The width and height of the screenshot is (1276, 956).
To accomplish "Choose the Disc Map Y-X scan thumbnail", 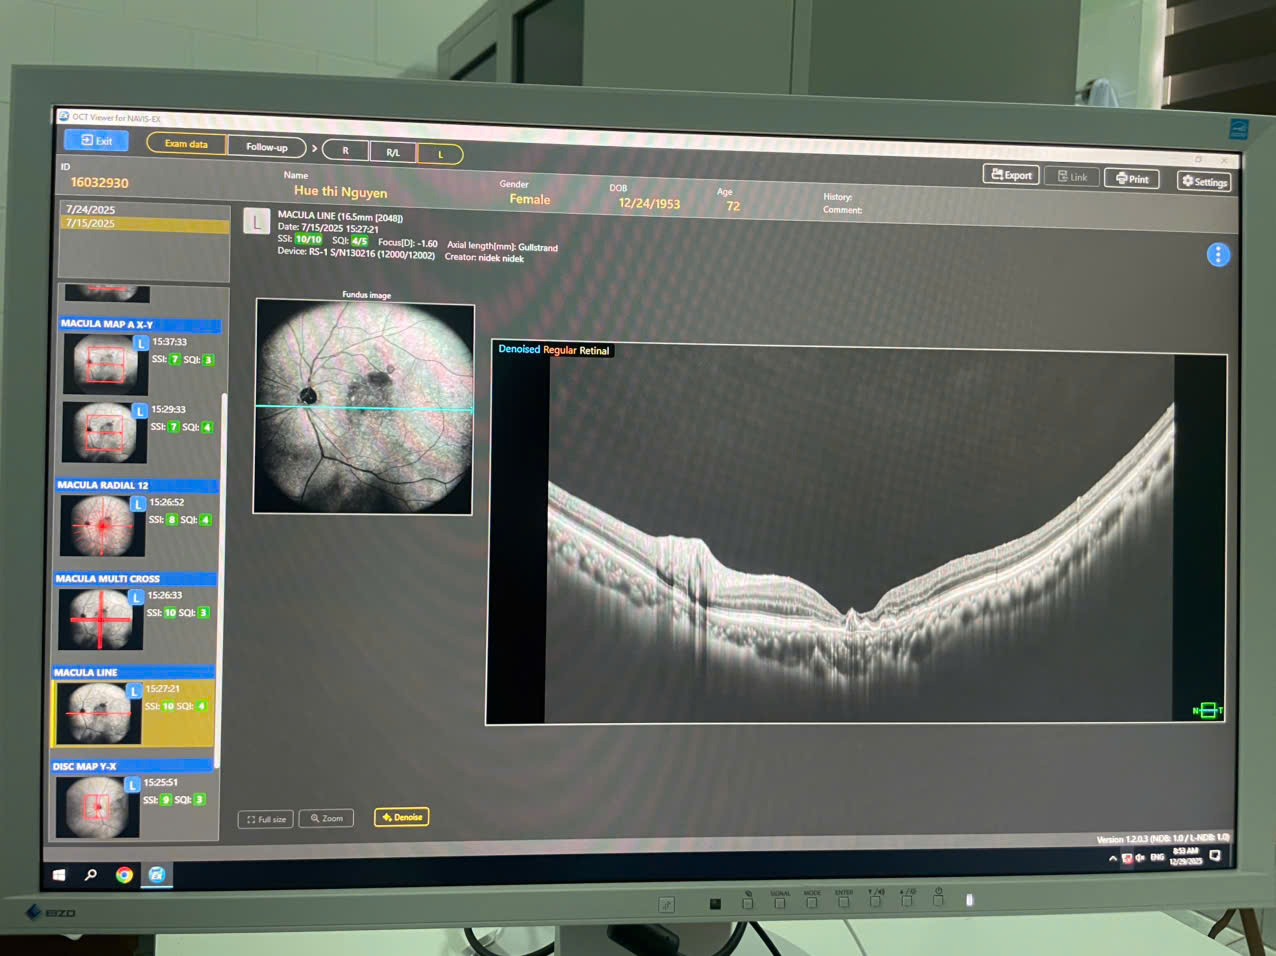I will point(95,806).
